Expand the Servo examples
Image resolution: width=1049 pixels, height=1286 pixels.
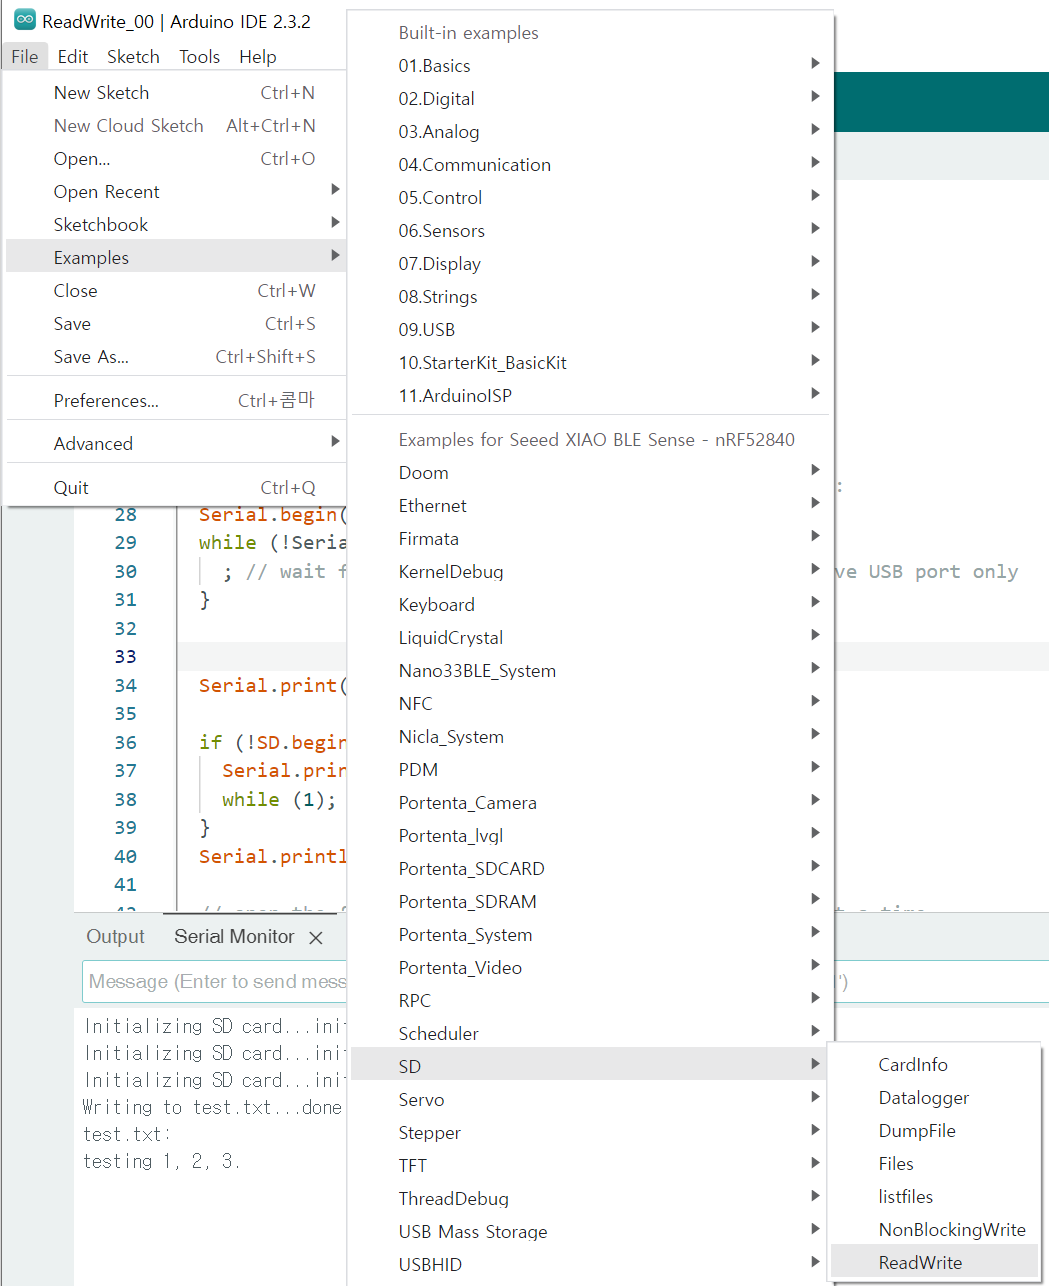click(x=591, y=1100)
